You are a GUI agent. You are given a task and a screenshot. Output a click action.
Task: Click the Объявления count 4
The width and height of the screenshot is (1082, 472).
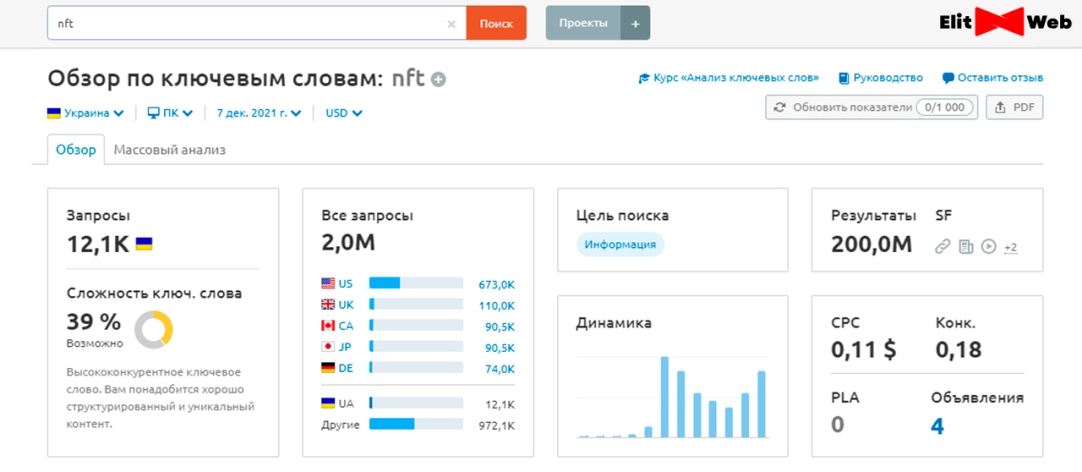[937, 425]
